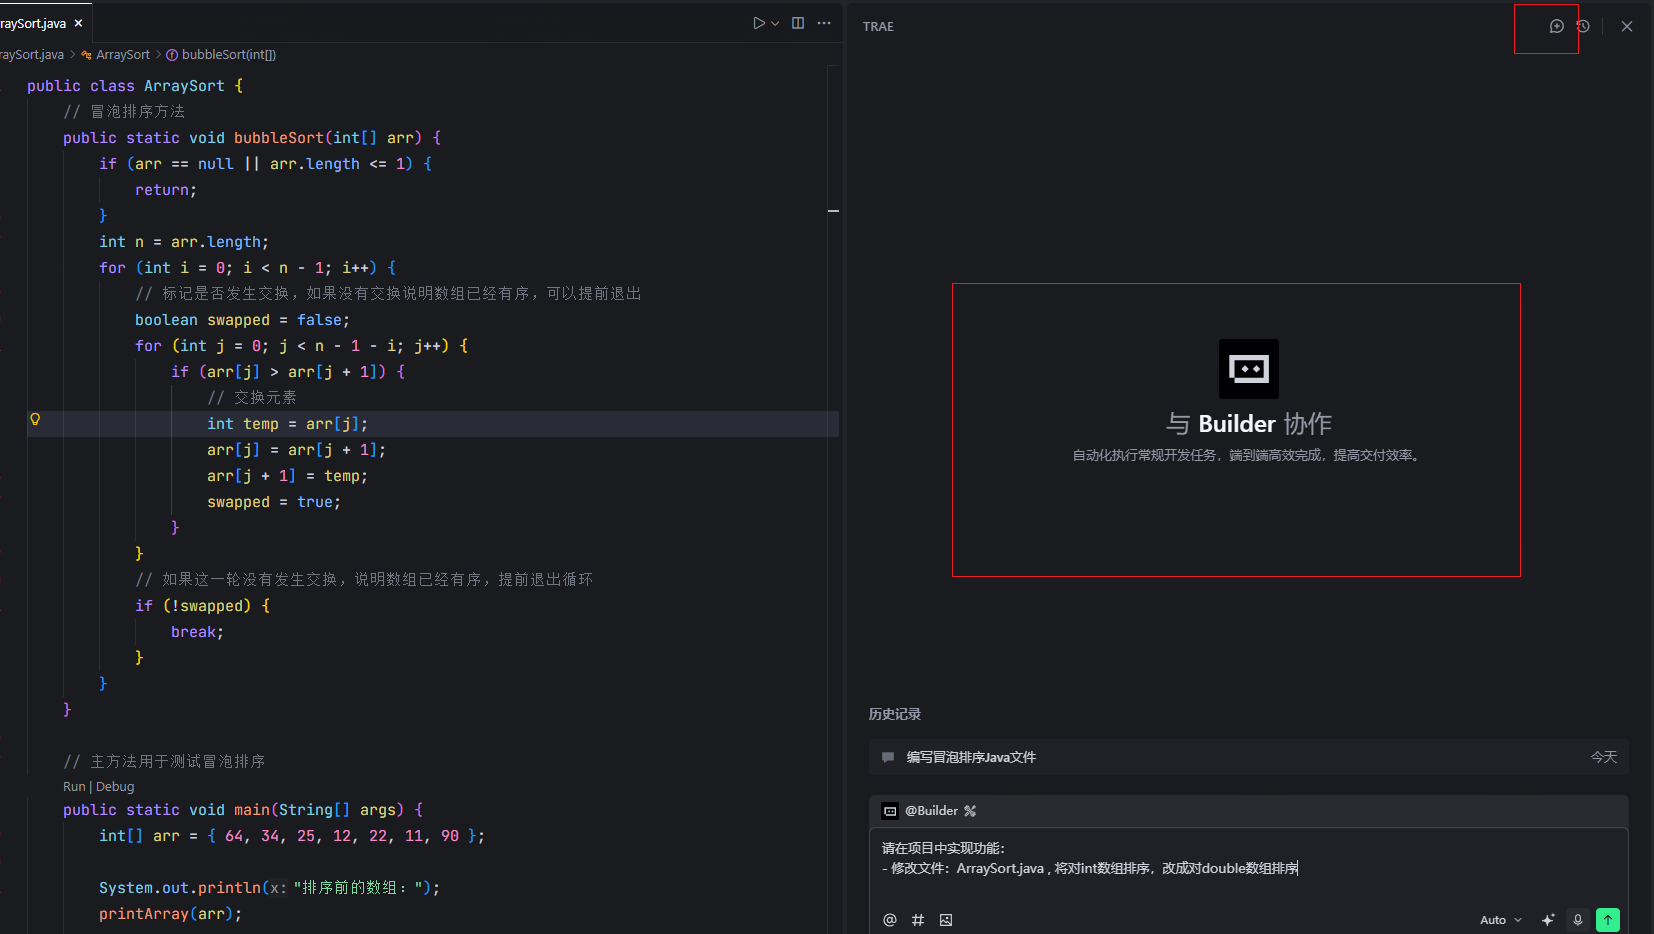Click the text 'swapped = true;'
This screenshot has width=1654, height=934.
click(274, 502)
